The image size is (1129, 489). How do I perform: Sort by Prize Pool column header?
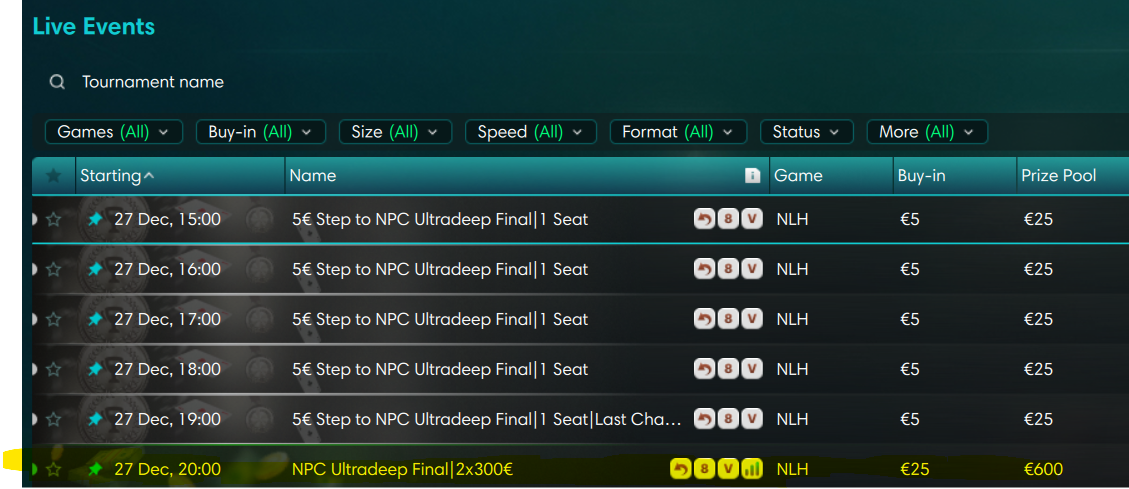(x=1058, y=176)
